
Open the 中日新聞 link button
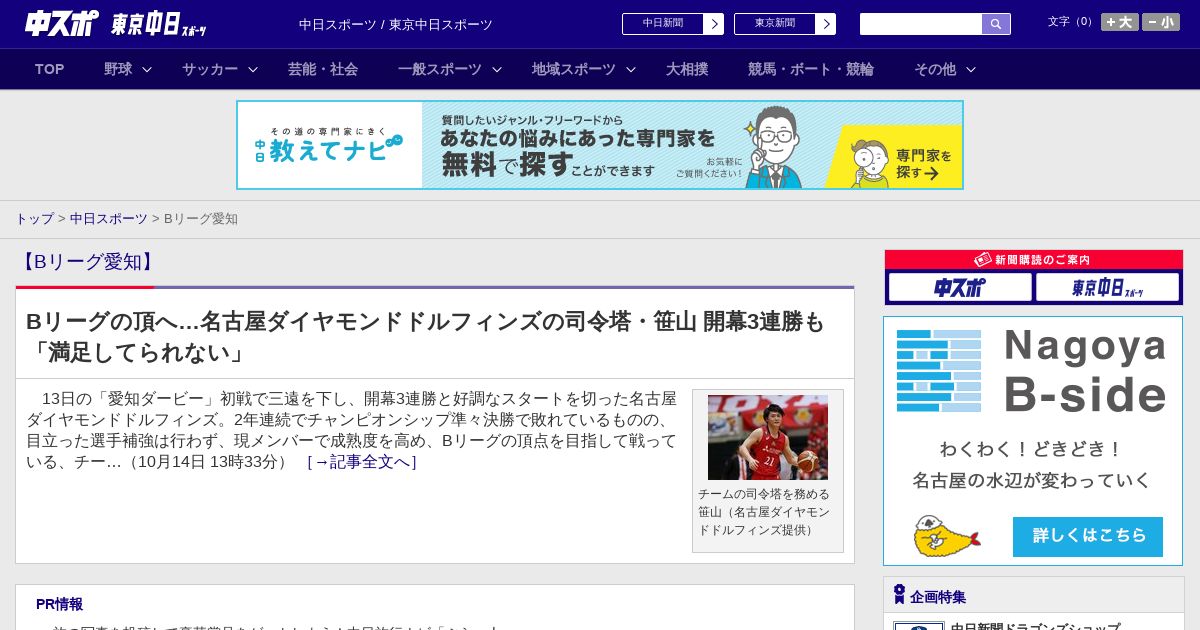662,24
